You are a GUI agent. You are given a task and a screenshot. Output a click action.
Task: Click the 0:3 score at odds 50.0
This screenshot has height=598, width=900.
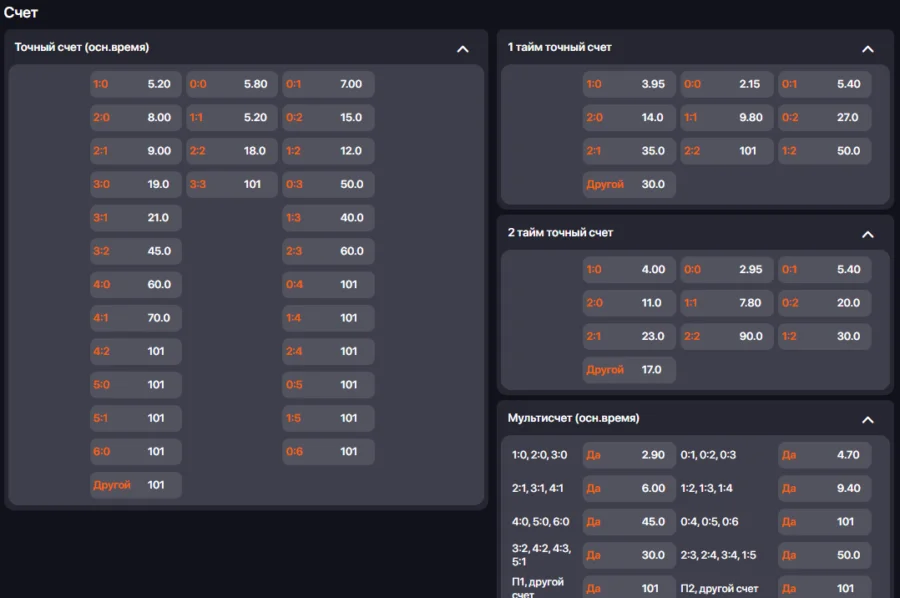coord(328,184)
